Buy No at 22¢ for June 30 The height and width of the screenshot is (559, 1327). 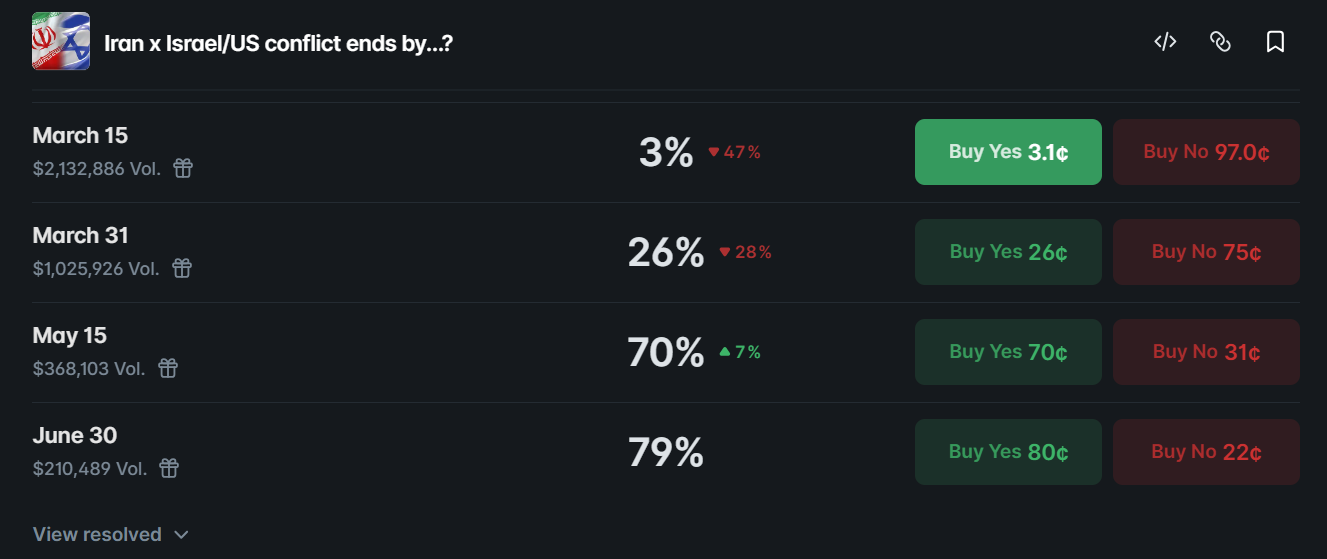[1206, 452]
